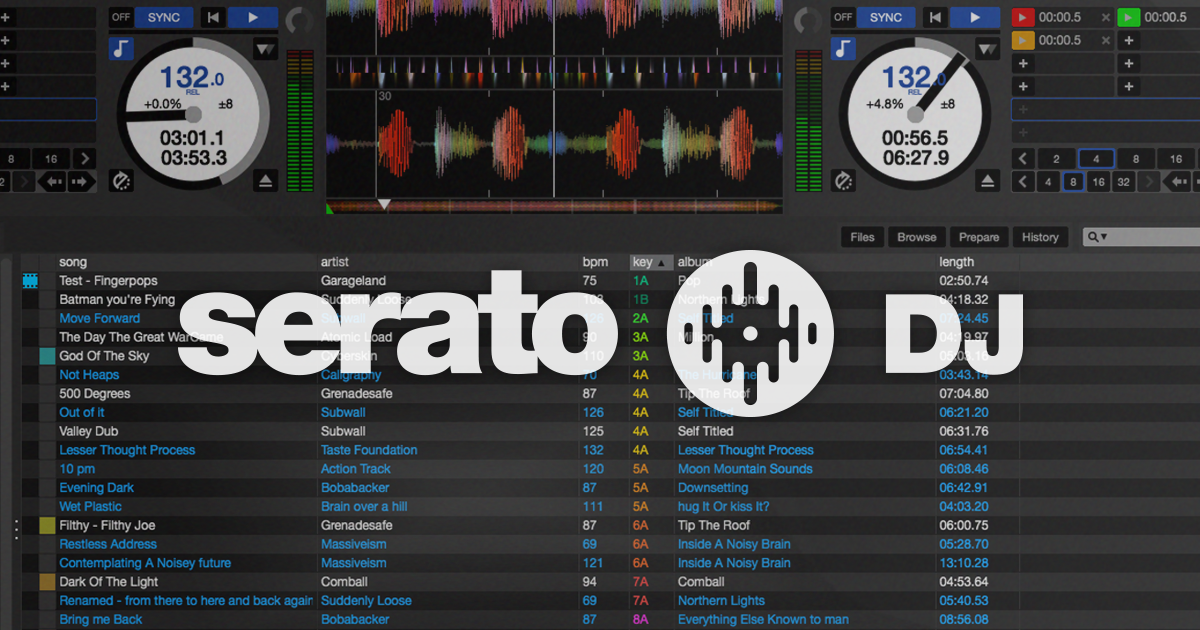Click the olive color tag on Filthy - Filthy Joe
The height and width of the screenshot is (630, 1200).
coord(47,526)
